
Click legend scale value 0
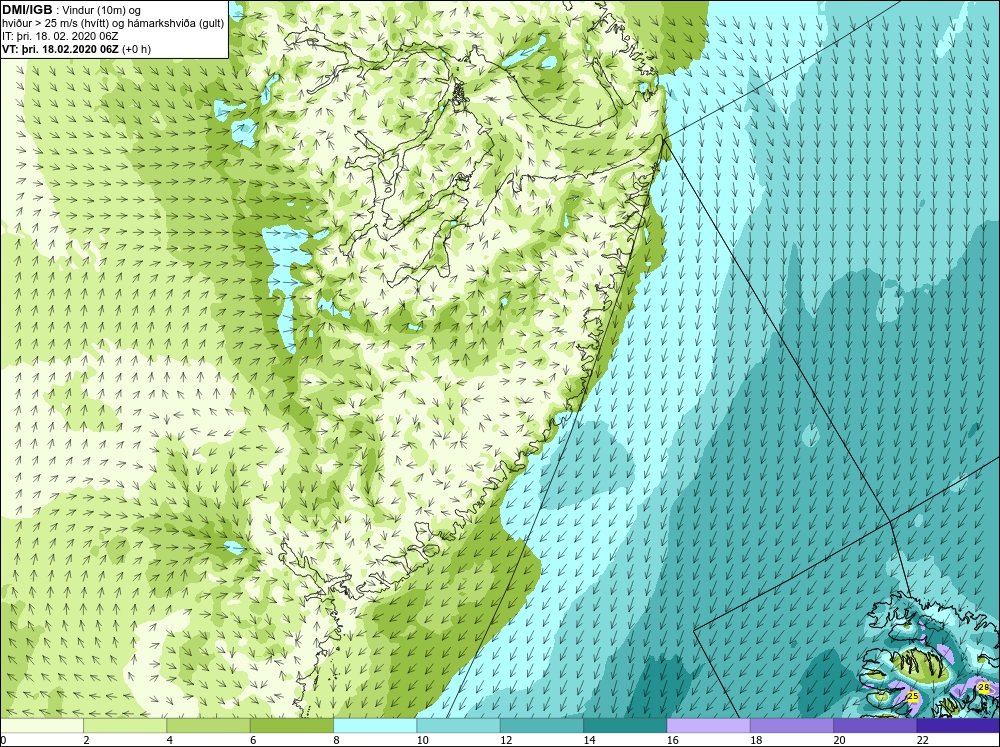click(x=3, y=740)
